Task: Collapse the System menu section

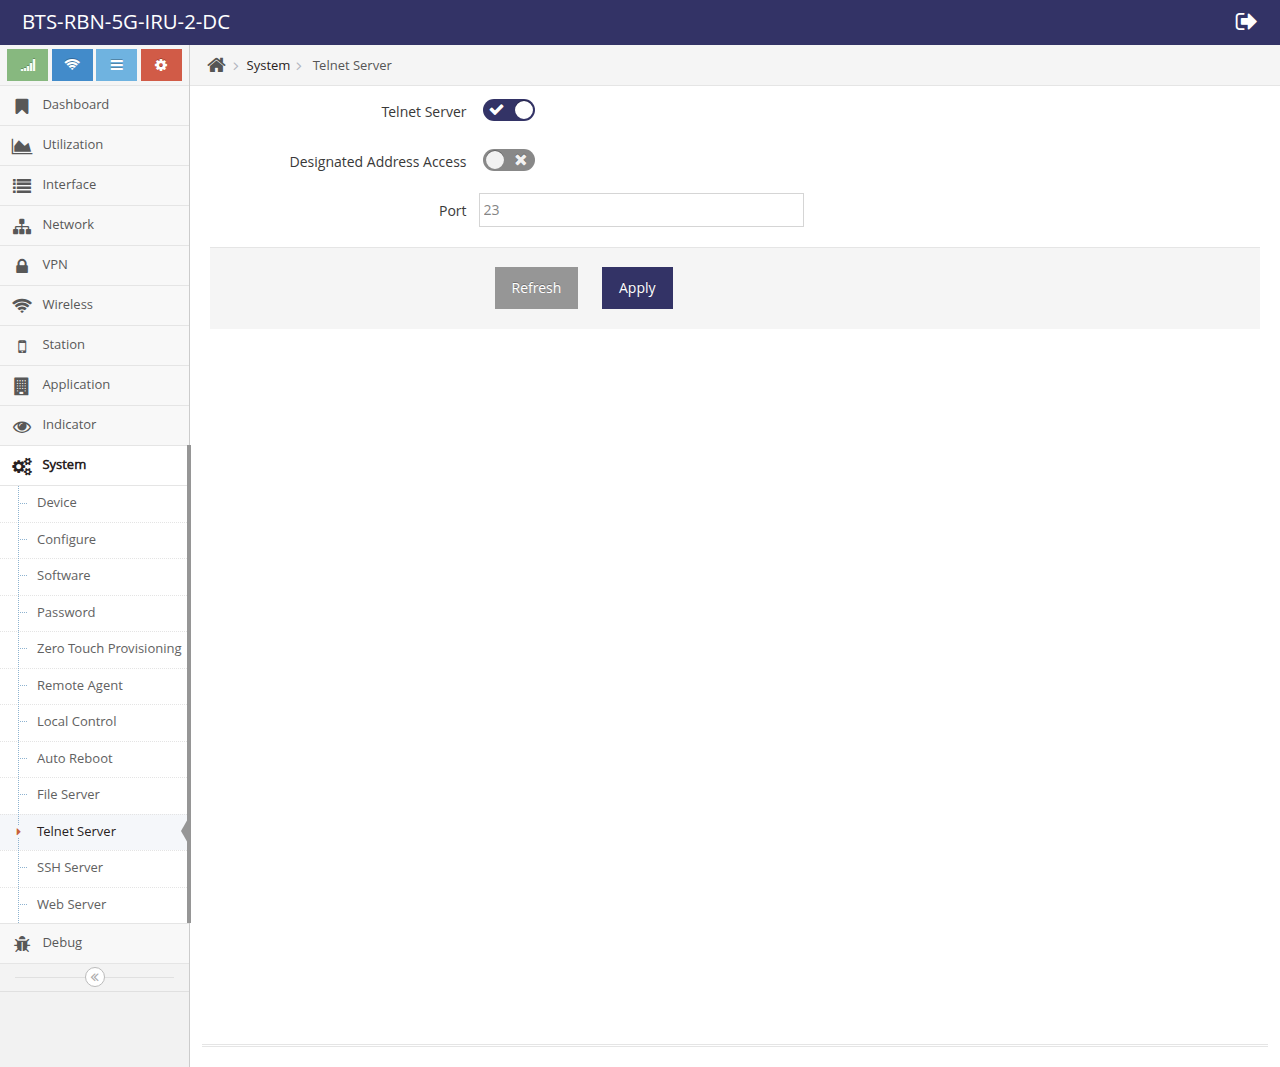Action: click(x=94, y=465)
